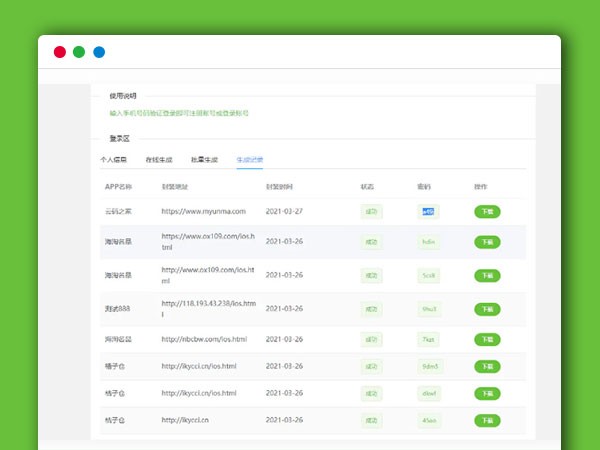Download the last row http://likycci.cn entry

pos(487,420)
